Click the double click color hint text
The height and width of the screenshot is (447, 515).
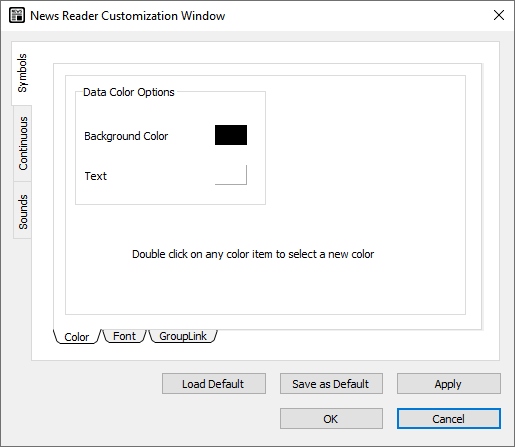pyautogui.click(x=253, y=254)
